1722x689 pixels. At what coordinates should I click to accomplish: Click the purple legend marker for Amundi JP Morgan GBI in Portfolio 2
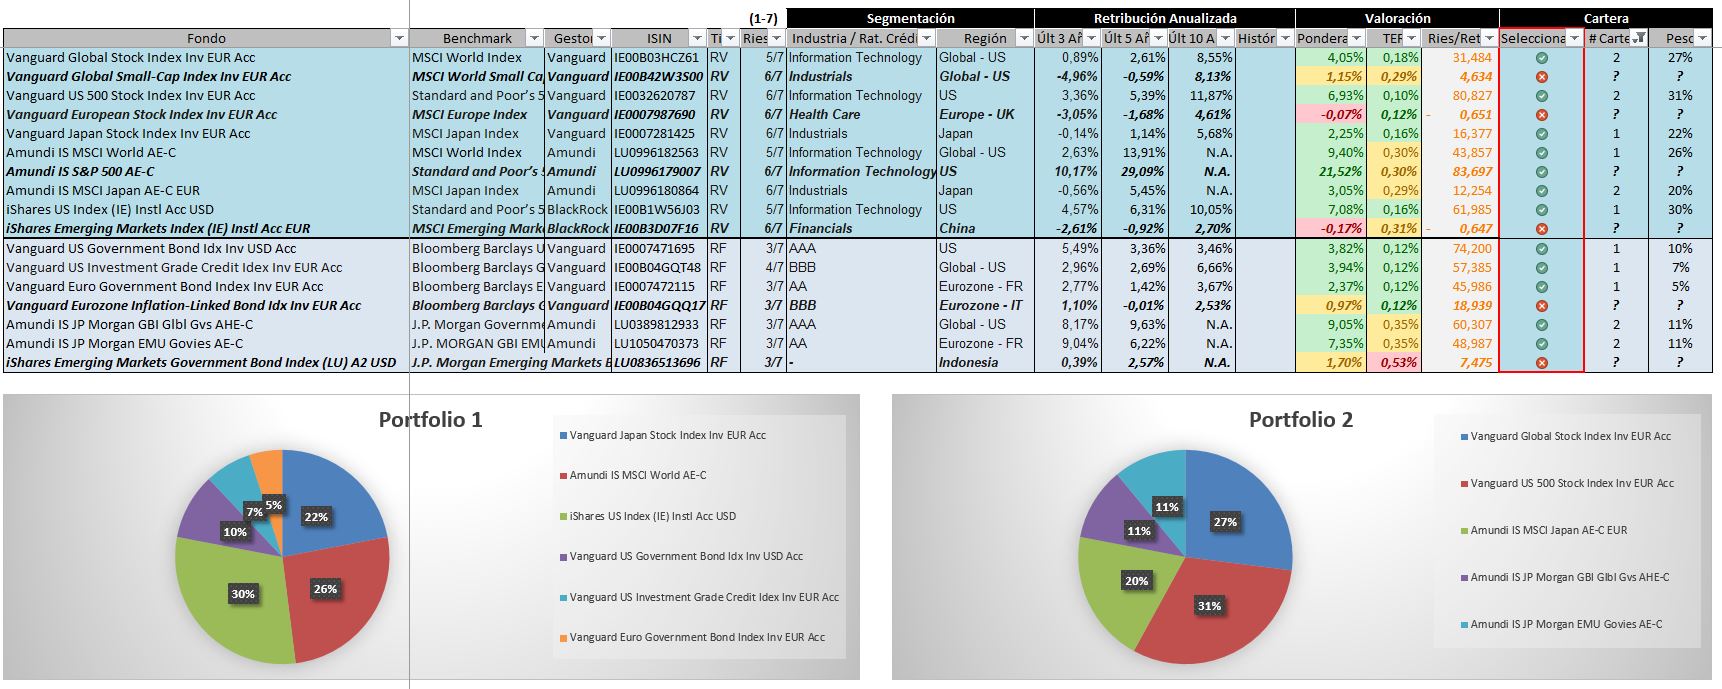click(1465, 577)
